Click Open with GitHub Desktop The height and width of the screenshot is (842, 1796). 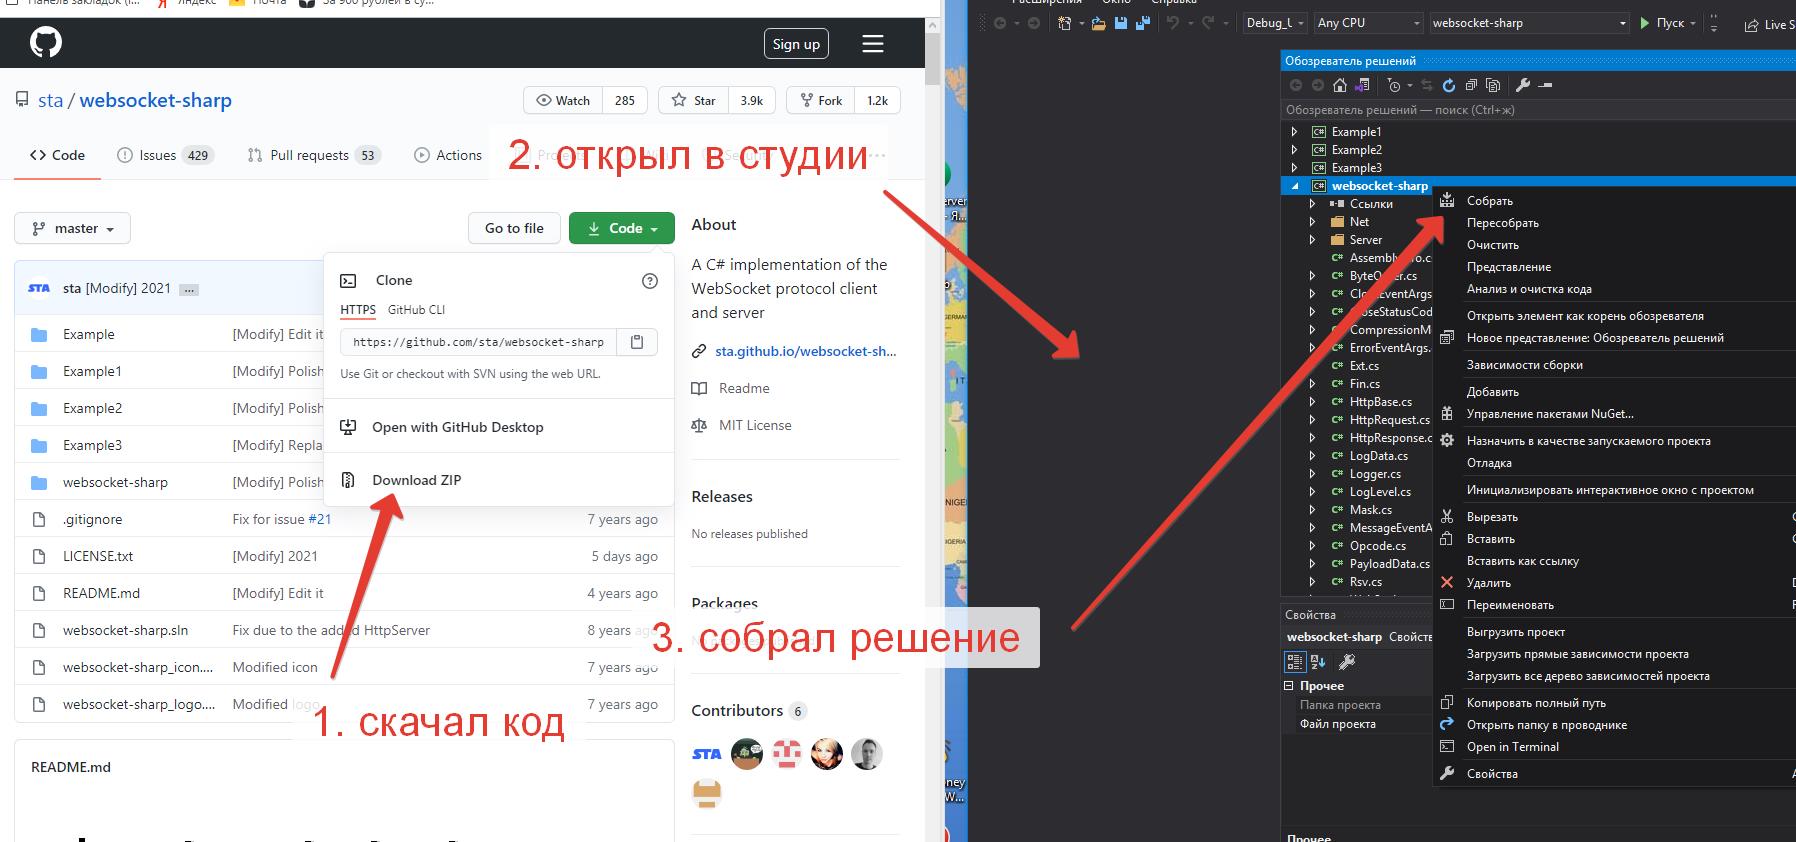point(458,427)
